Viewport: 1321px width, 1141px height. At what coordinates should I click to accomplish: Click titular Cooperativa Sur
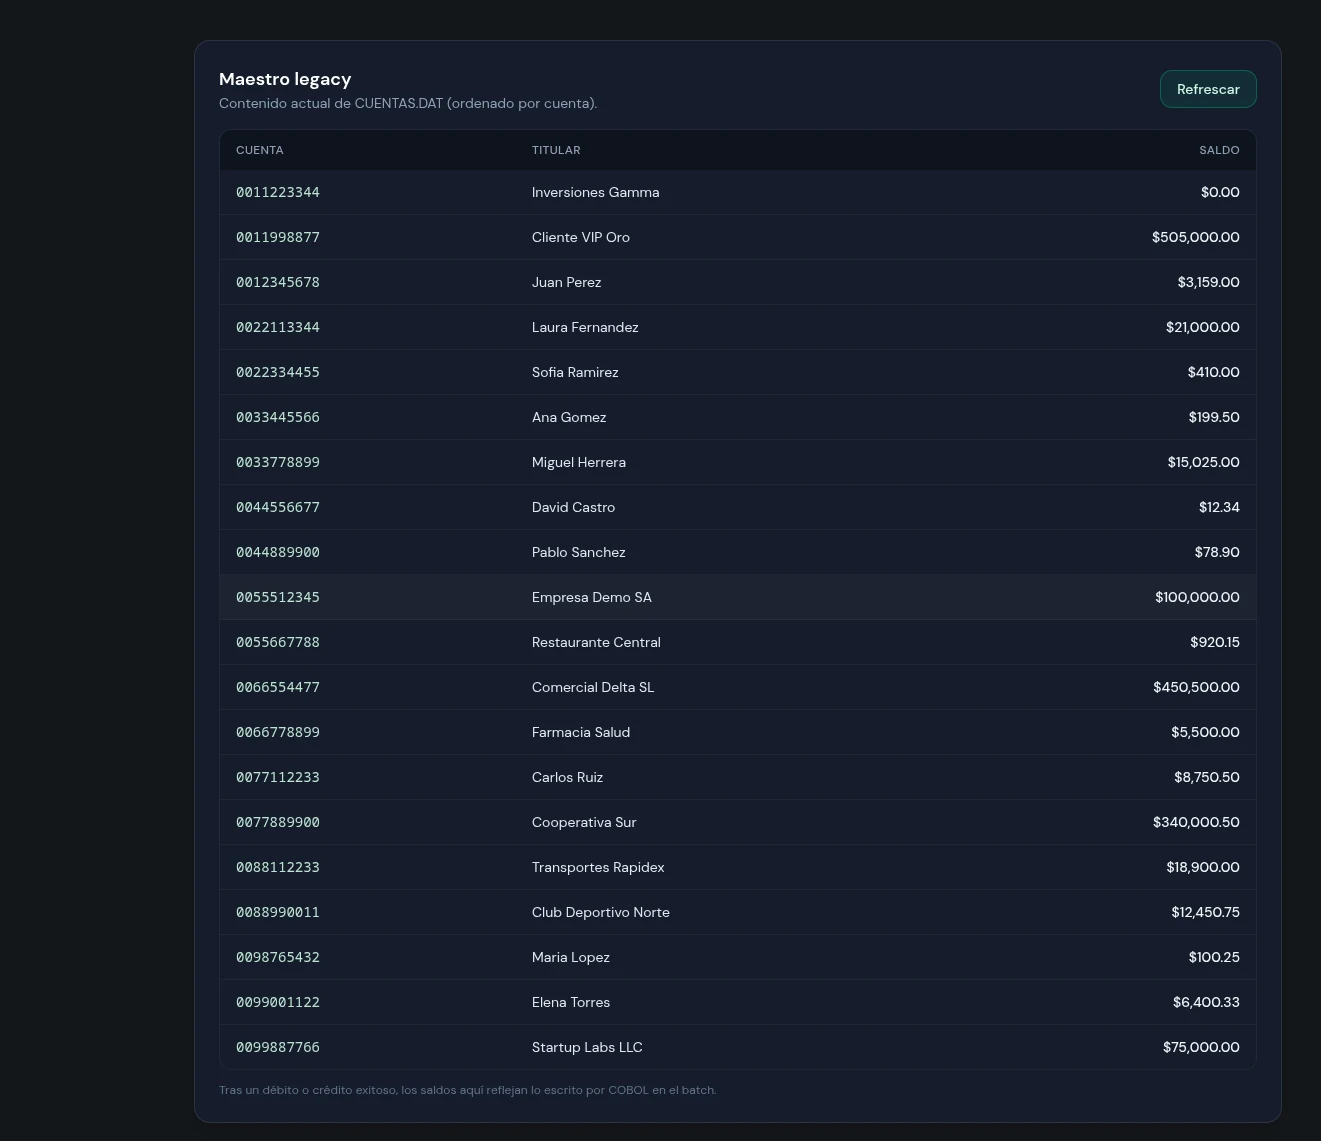(x=584, y=822)
